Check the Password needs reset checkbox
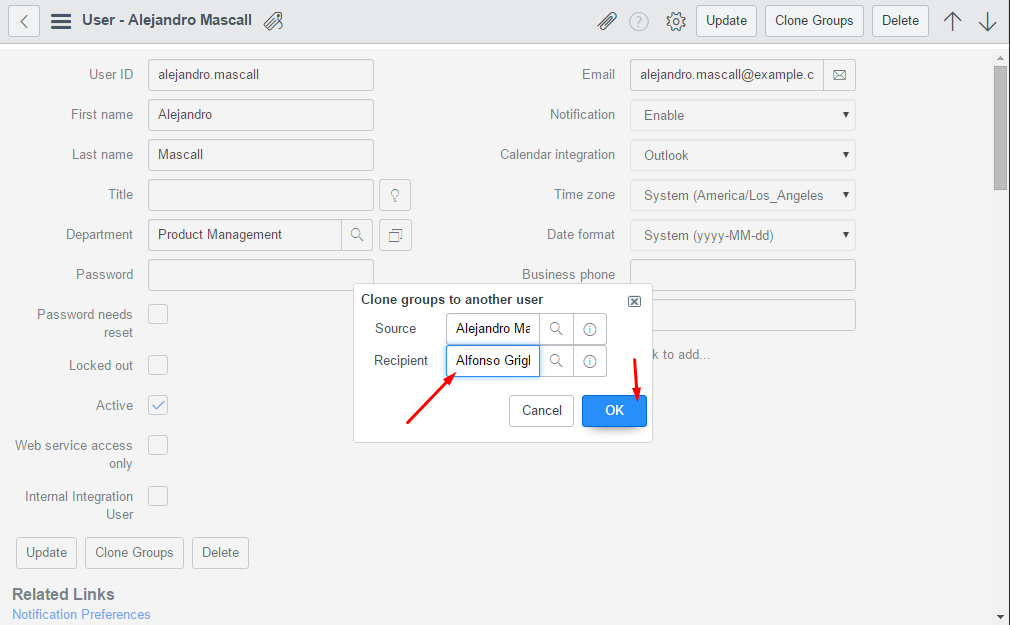Screen dimensions: 1010x625 click(158, 315)
